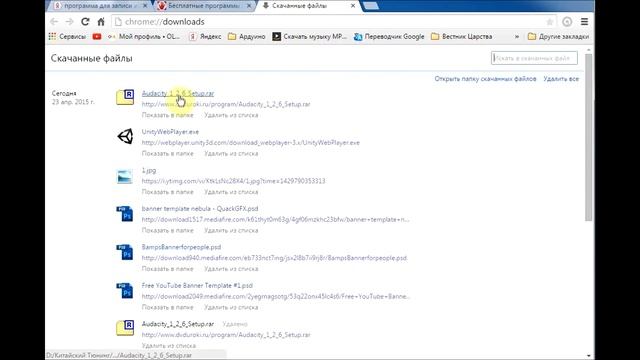This screenshot has height=360, width=640.
Task: Open the Сервисы apps shortcut
Action: coord(67,36)
